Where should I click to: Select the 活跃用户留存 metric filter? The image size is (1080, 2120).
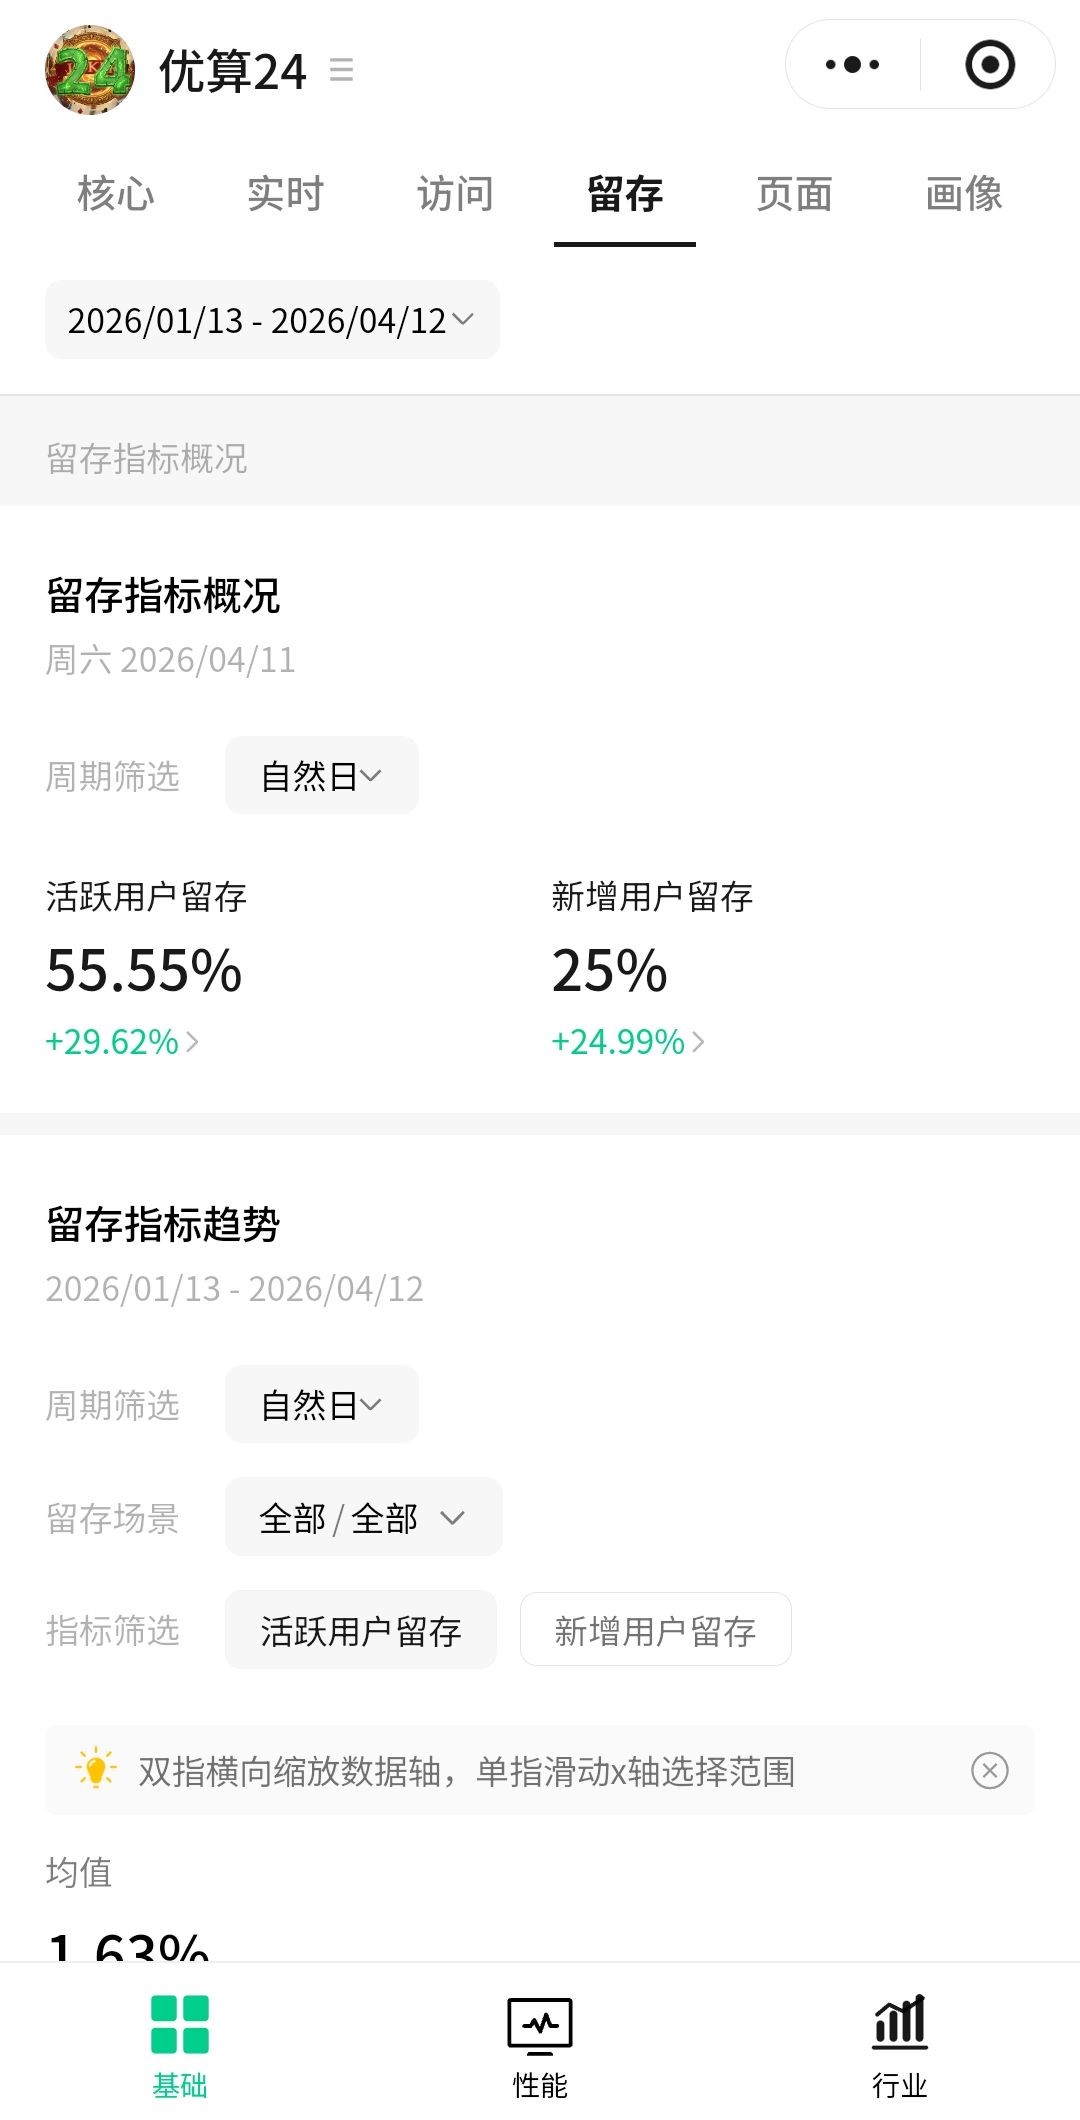coord(360,1631)
